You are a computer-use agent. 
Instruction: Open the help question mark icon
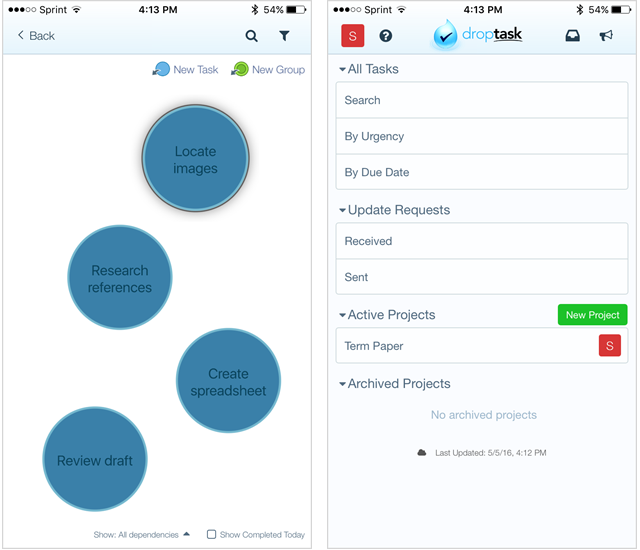tap(386, 36)
